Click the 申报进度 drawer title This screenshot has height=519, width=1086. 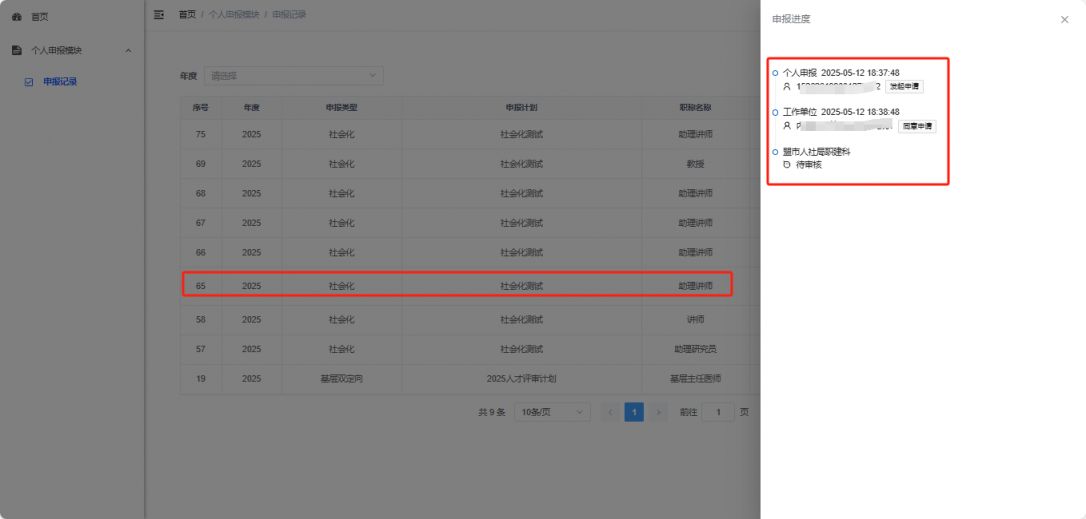[791, 19]
